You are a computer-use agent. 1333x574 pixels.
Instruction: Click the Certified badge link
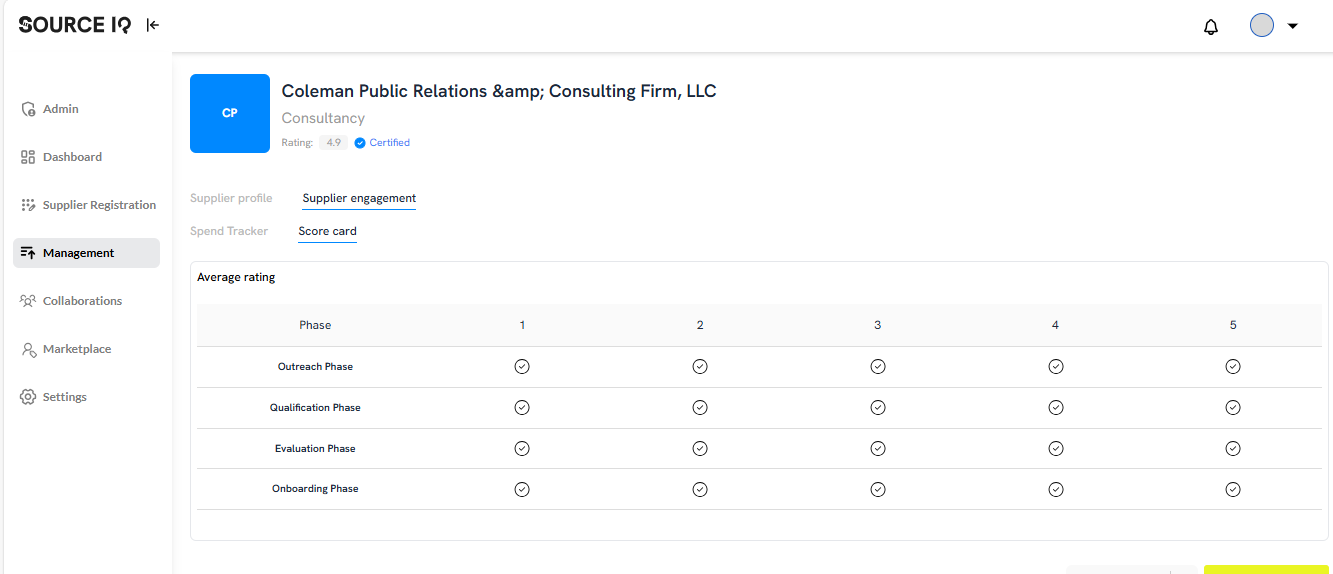pyautogui.click(x=383, y=143)
